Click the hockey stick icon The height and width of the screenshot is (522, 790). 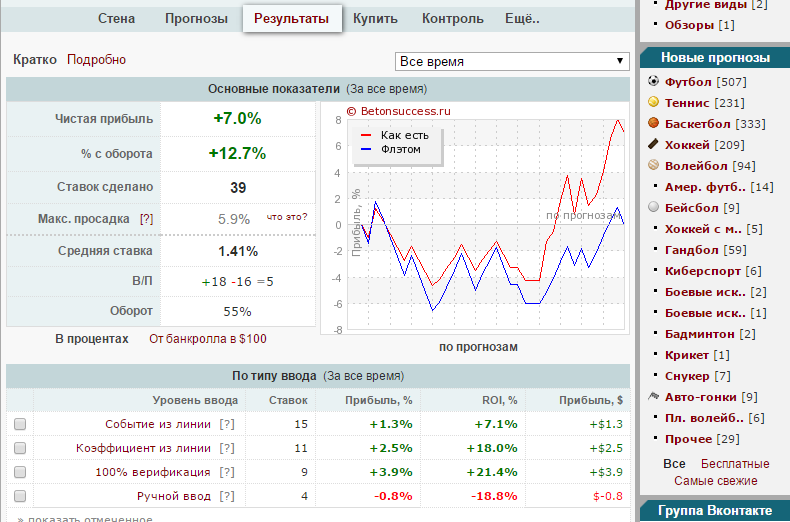(x=653, y=145)
